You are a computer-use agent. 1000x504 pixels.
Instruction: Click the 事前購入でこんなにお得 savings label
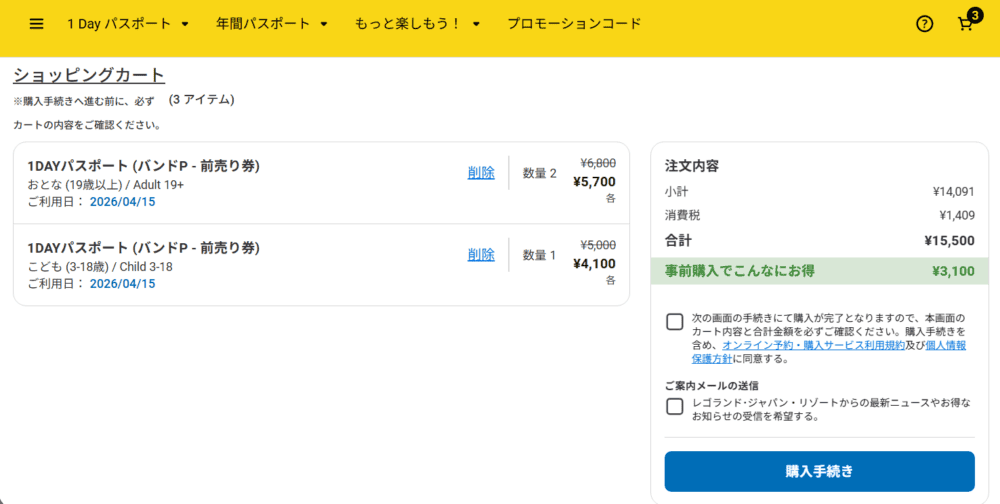(739, 271)
